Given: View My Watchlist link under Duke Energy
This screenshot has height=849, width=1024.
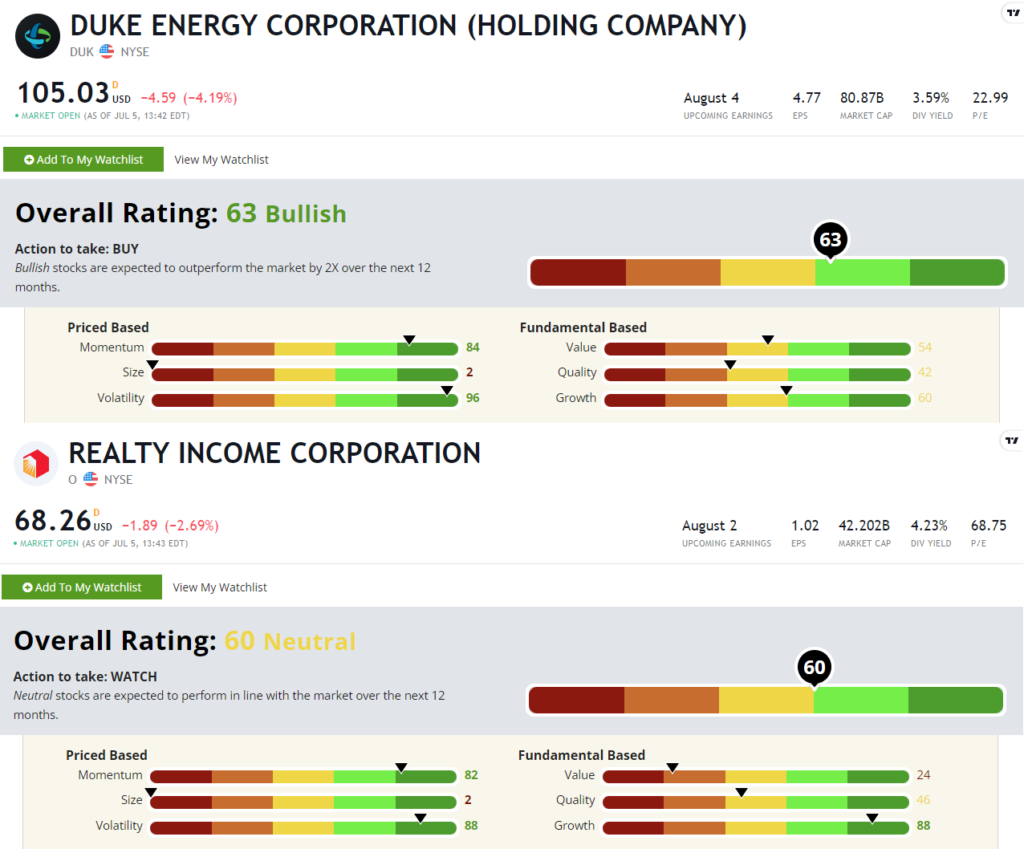Looking at the screenshot, I should click(x=221, y=159).
